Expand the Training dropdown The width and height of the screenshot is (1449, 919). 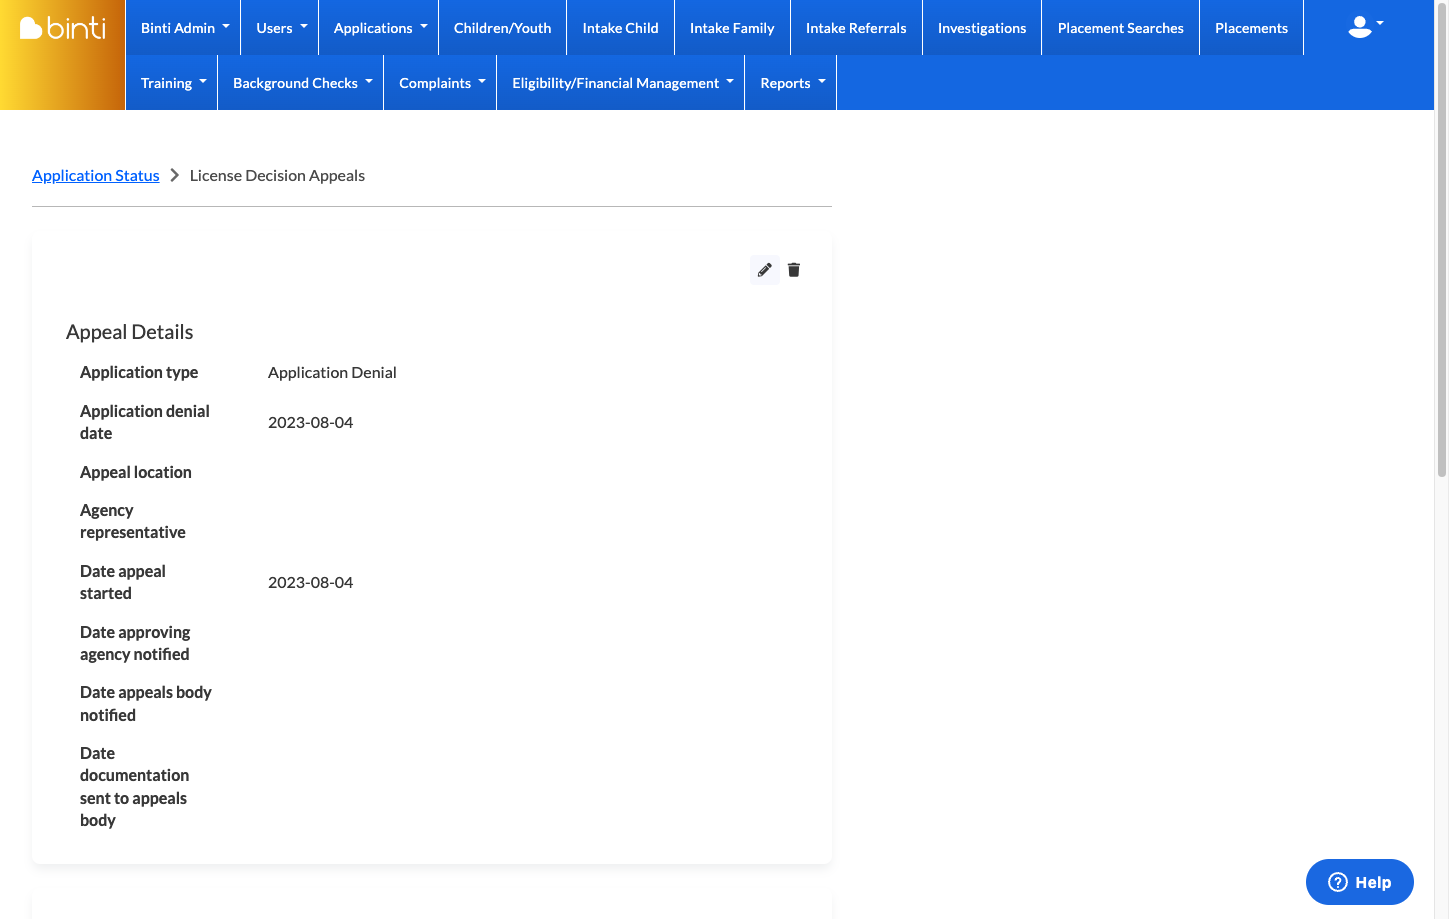[174, 83]
